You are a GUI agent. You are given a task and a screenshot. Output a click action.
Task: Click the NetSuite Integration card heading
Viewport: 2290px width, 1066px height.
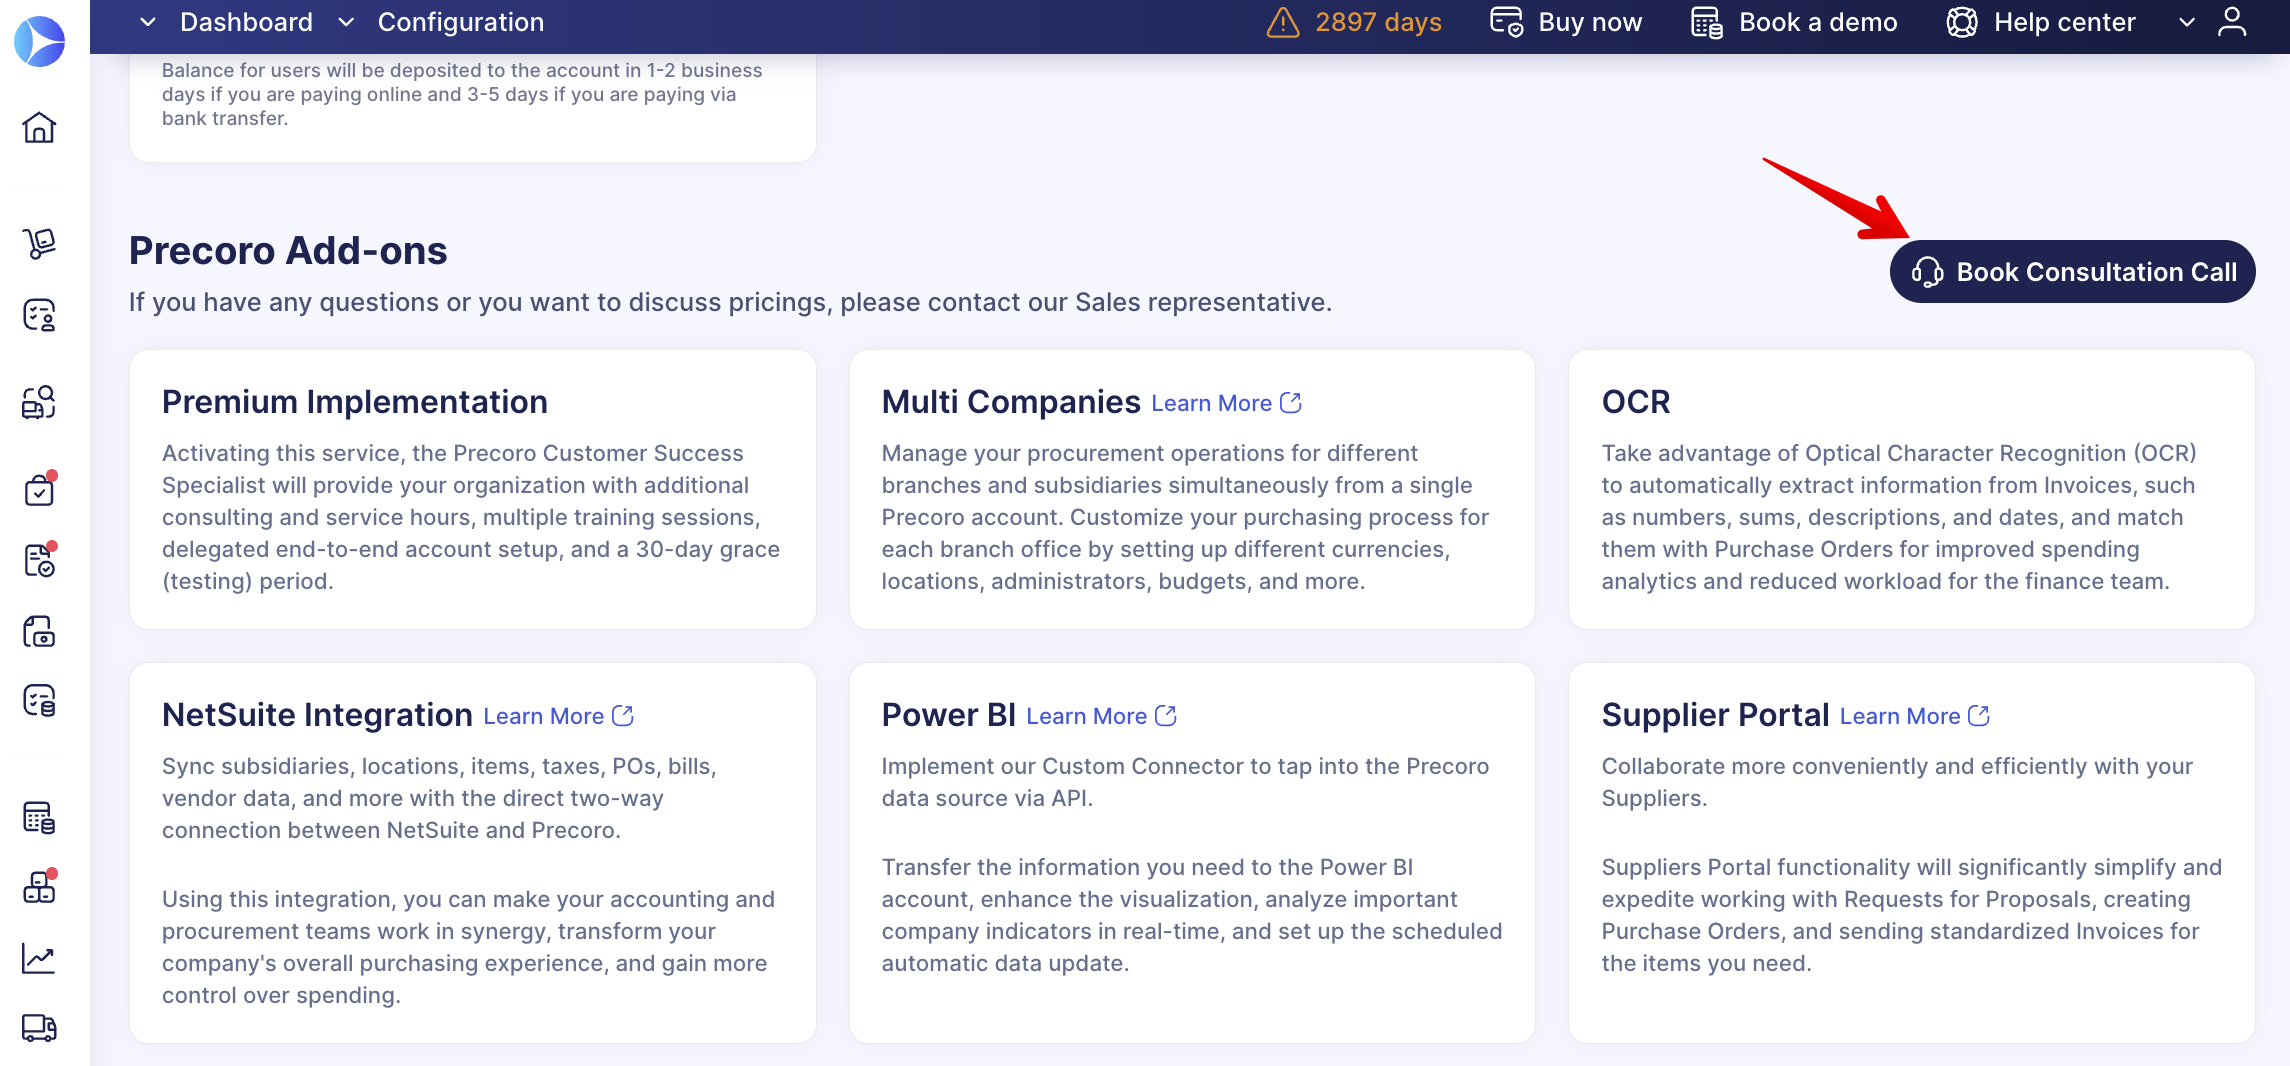(317, 715)
